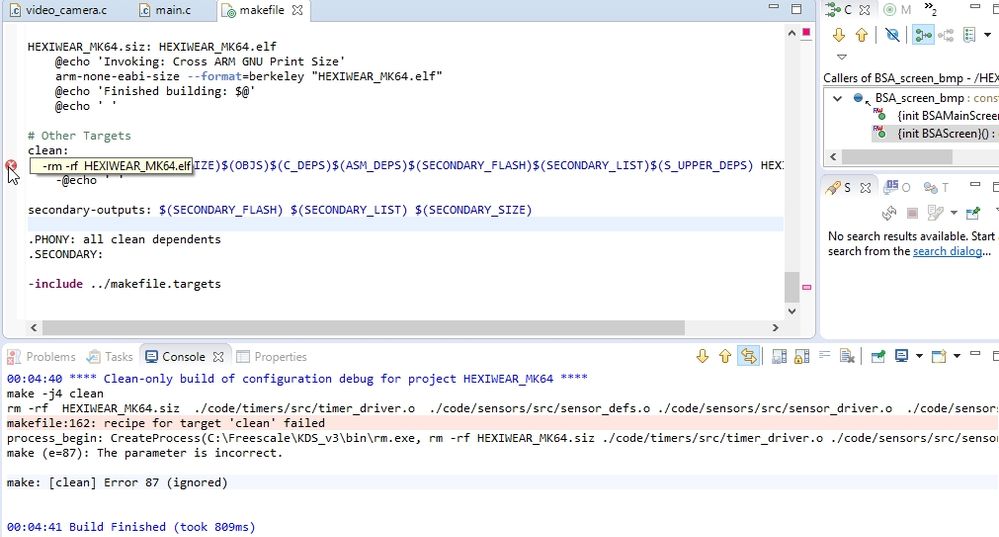Toggle pin on the Search view

click(x=973, y=213)
